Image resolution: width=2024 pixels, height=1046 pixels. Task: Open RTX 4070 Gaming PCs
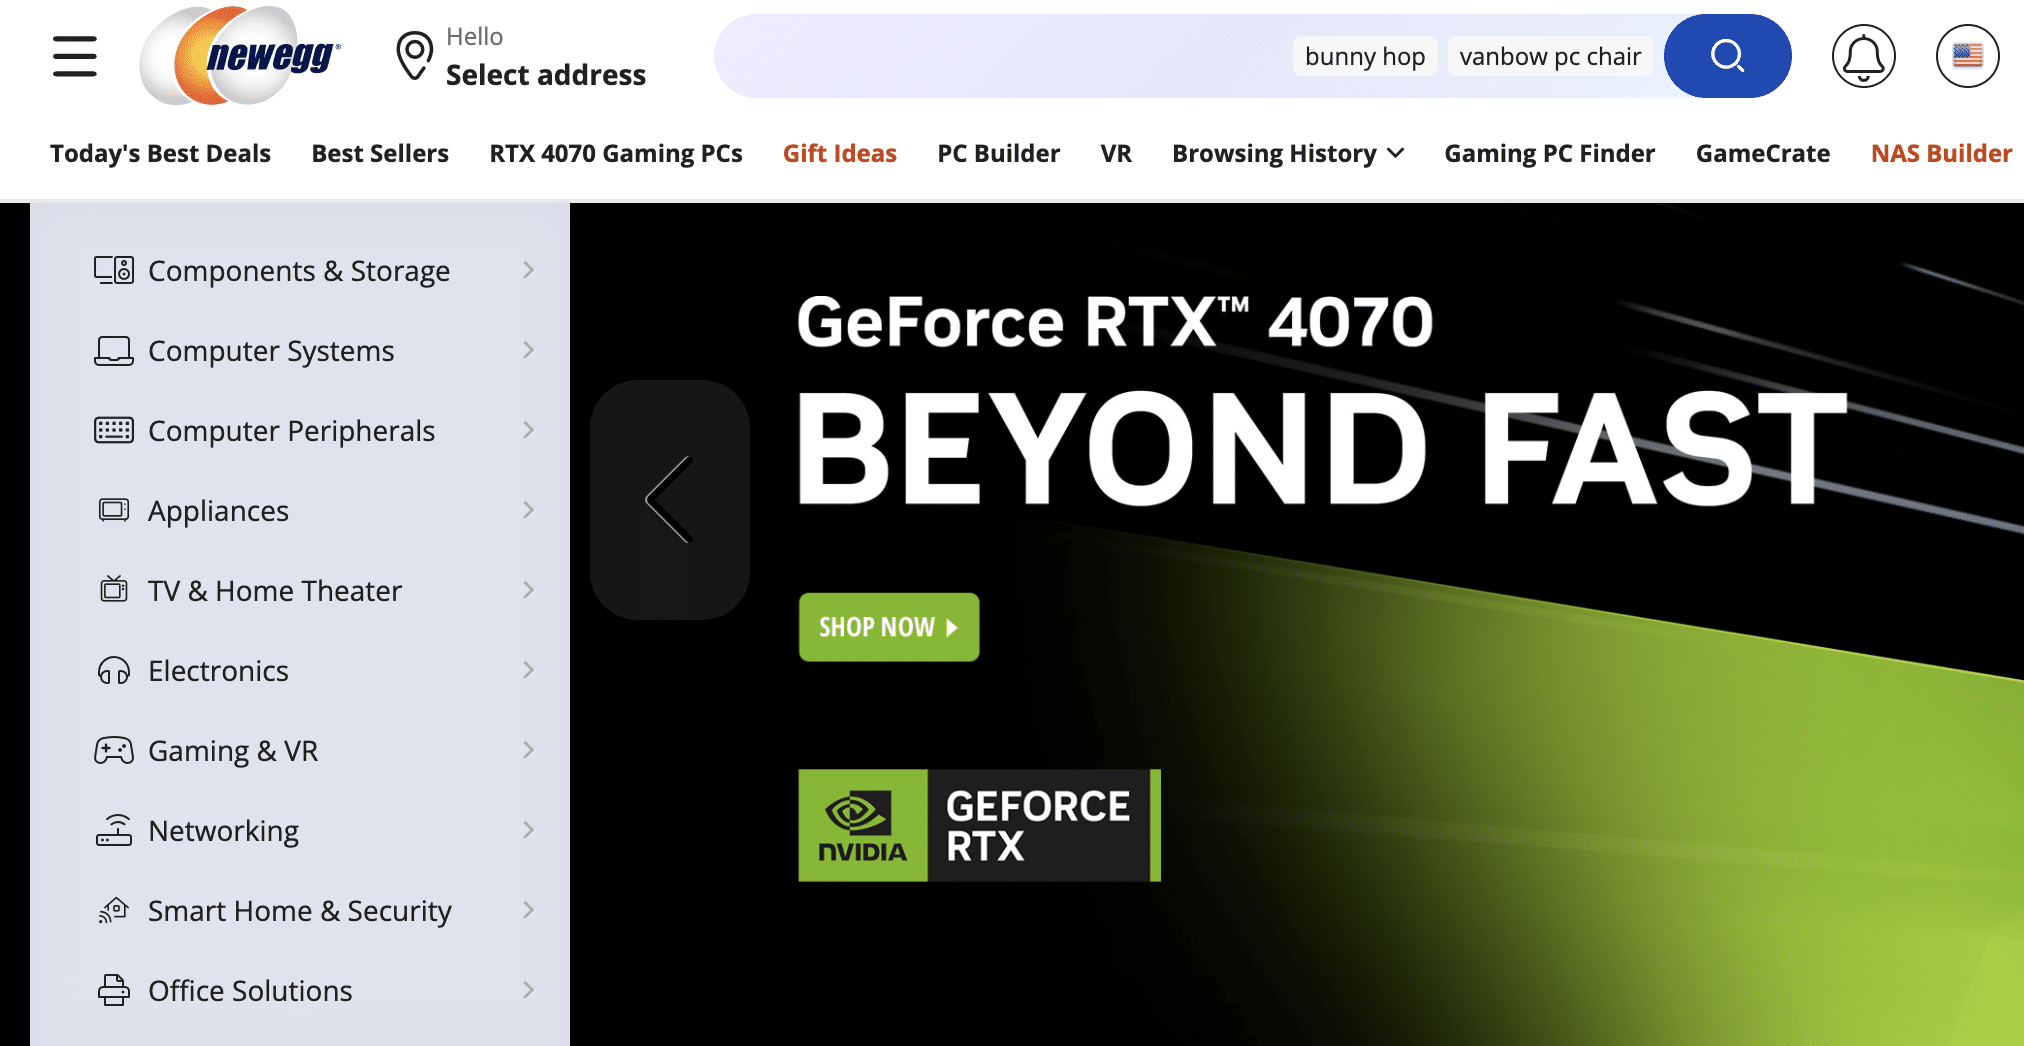(616, 153)
